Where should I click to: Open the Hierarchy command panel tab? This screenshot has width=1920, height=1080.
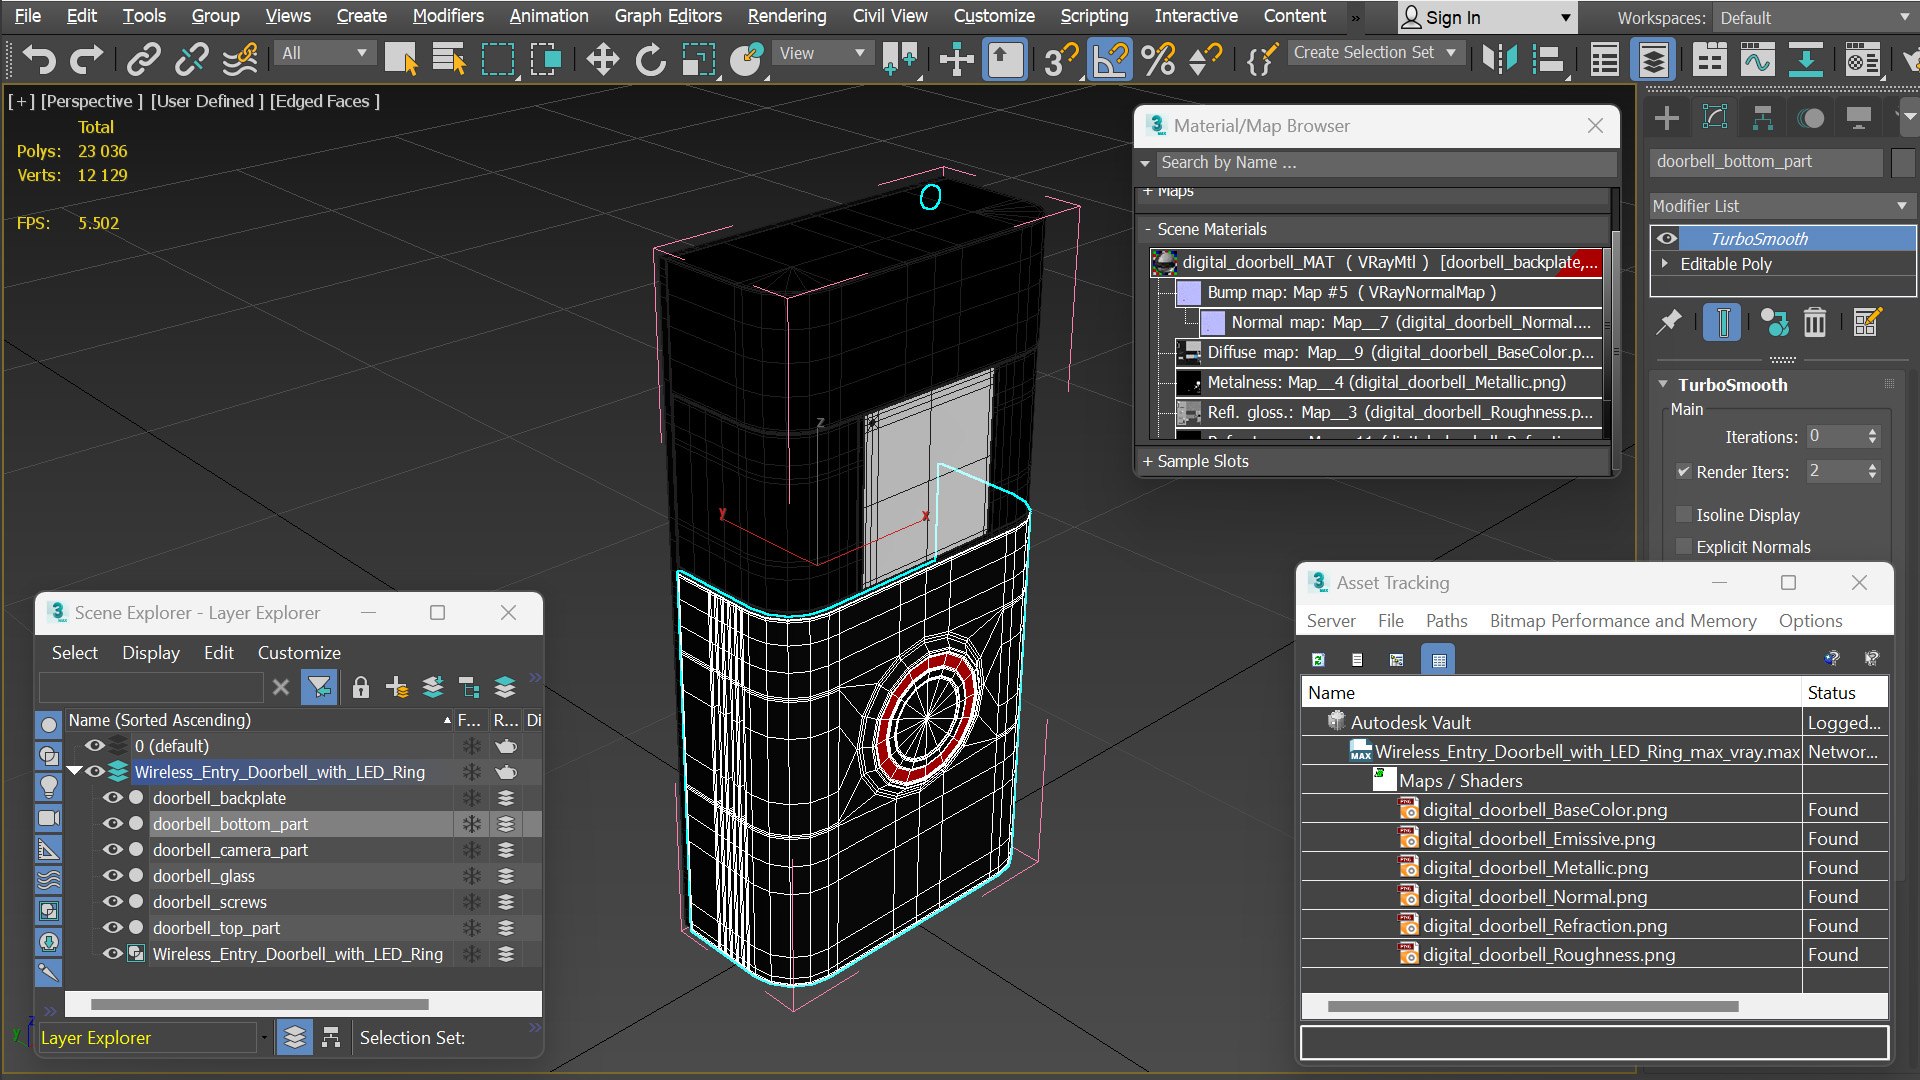pyautogui.click(x=1762, y=118)
